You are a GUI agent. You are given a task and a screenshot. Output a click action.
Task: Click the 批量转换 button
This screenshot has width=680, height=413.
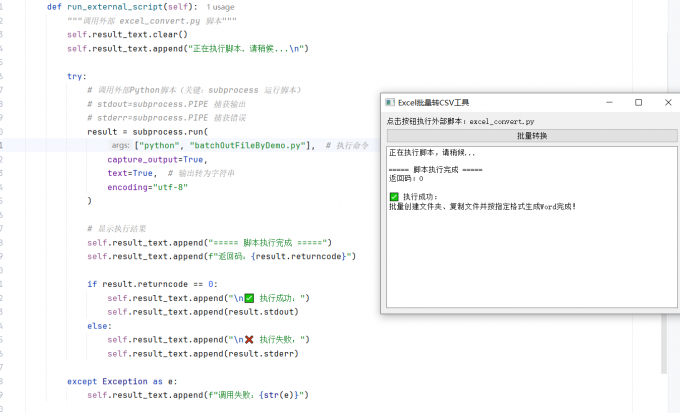click(x=532, y=136)
